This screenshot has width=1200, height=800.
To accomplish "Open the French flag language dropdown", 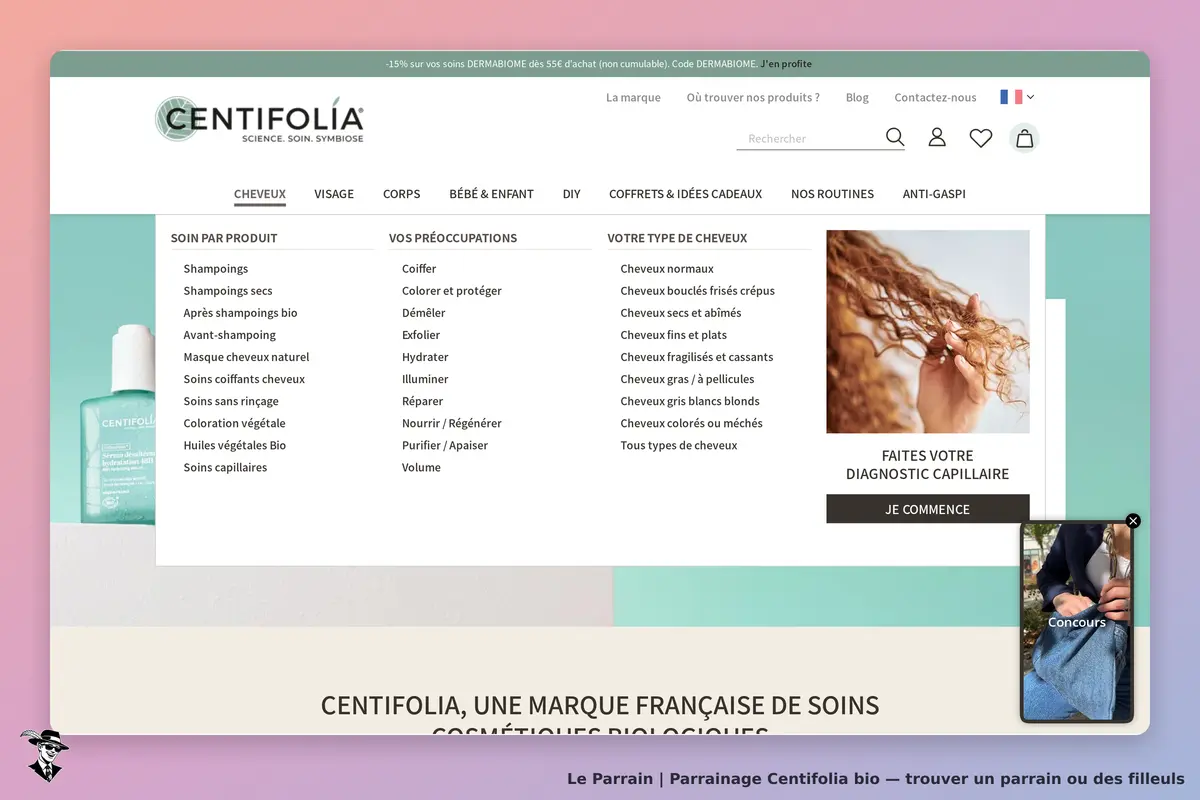I will (1017, 97).
